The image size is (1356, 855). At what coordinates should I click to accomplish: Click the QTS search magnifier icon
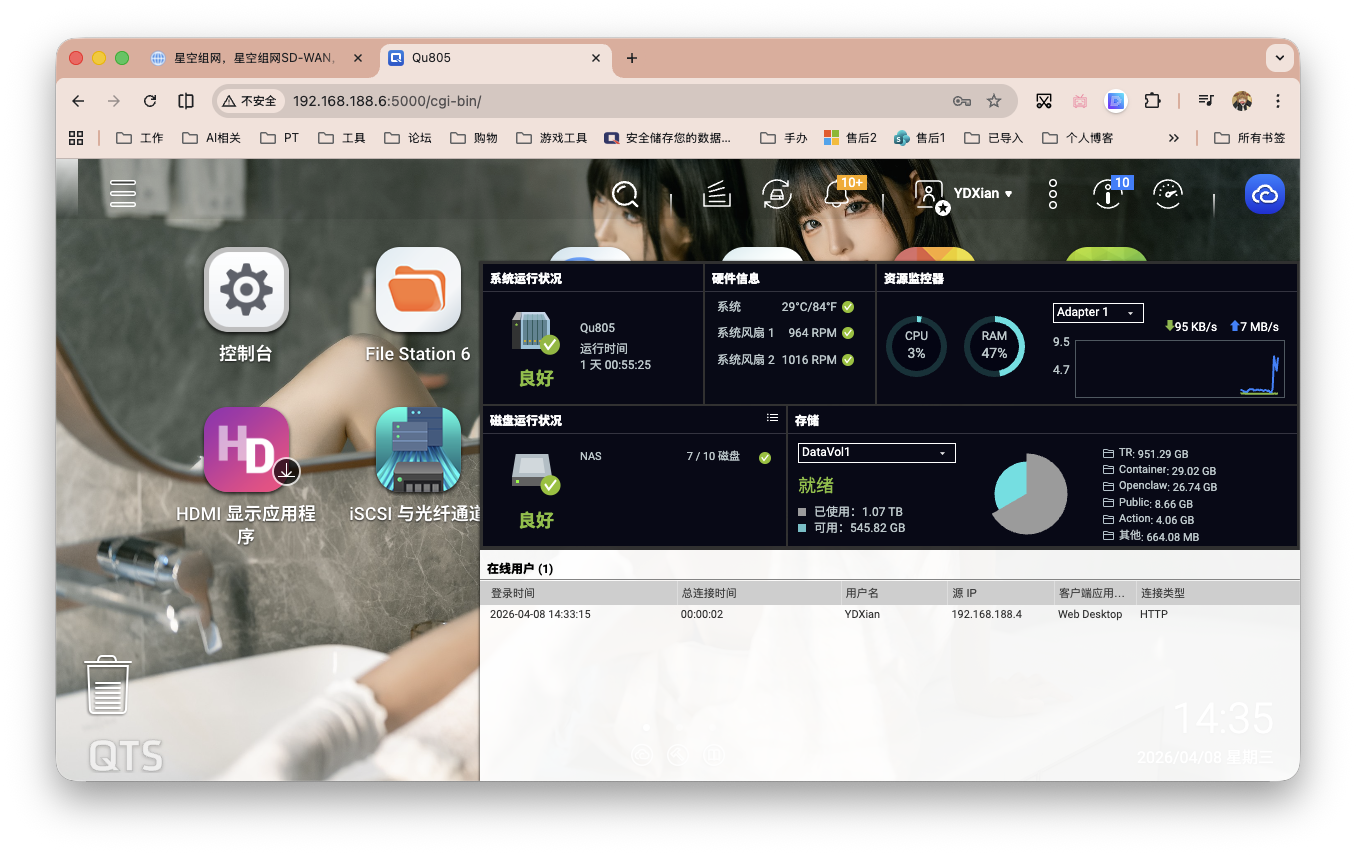click(x=625, y=194)
